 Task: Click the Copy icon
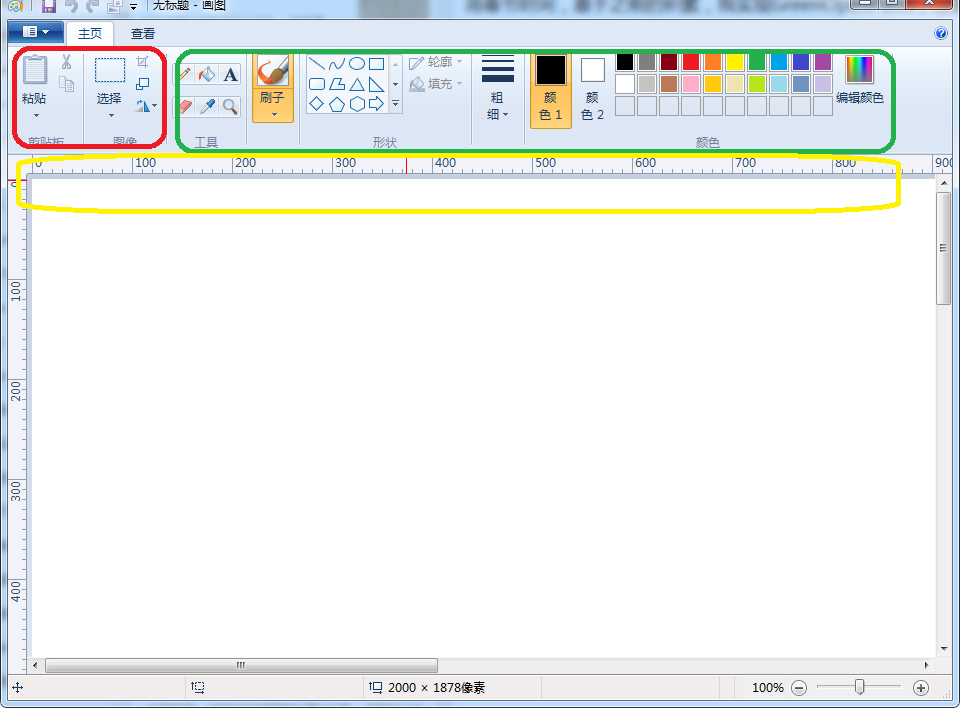coord(67,84)
